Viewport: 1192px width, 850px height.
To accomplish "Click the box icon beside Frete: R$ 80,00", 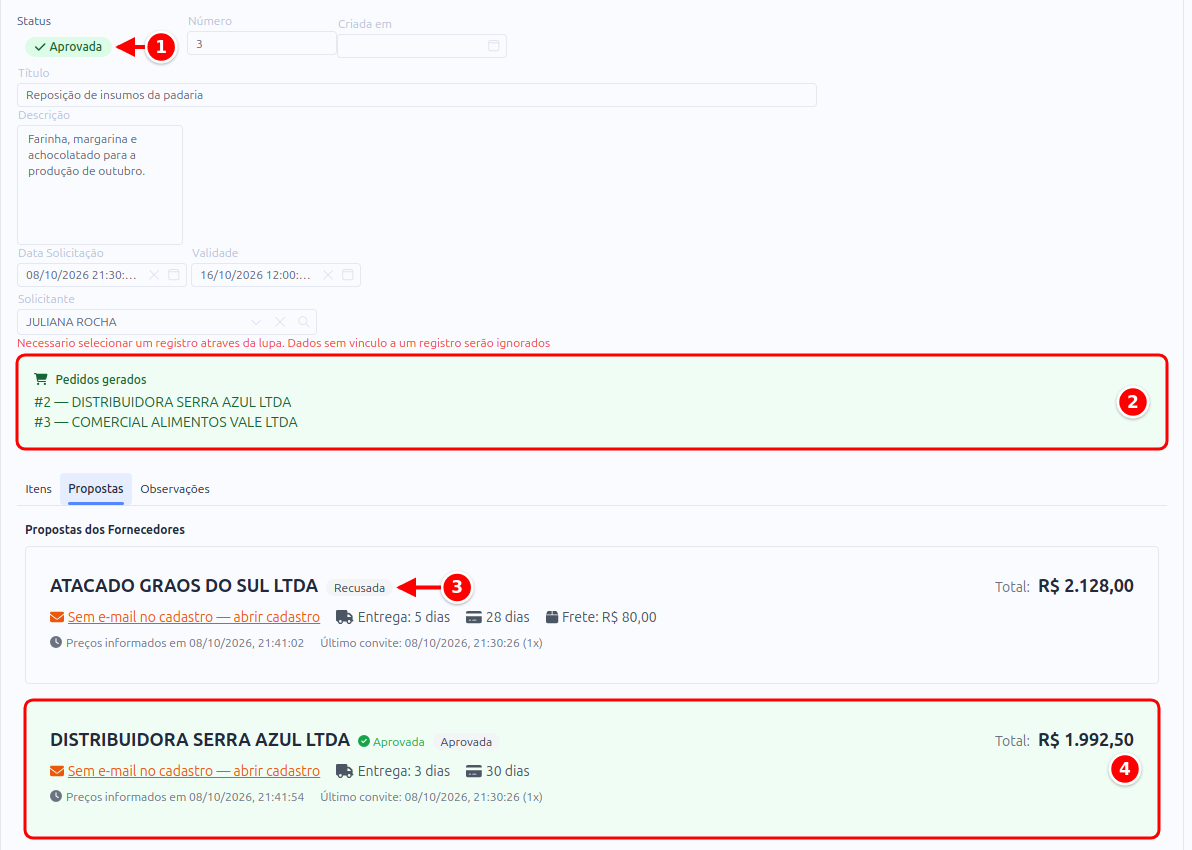I will tap(552, 617).
